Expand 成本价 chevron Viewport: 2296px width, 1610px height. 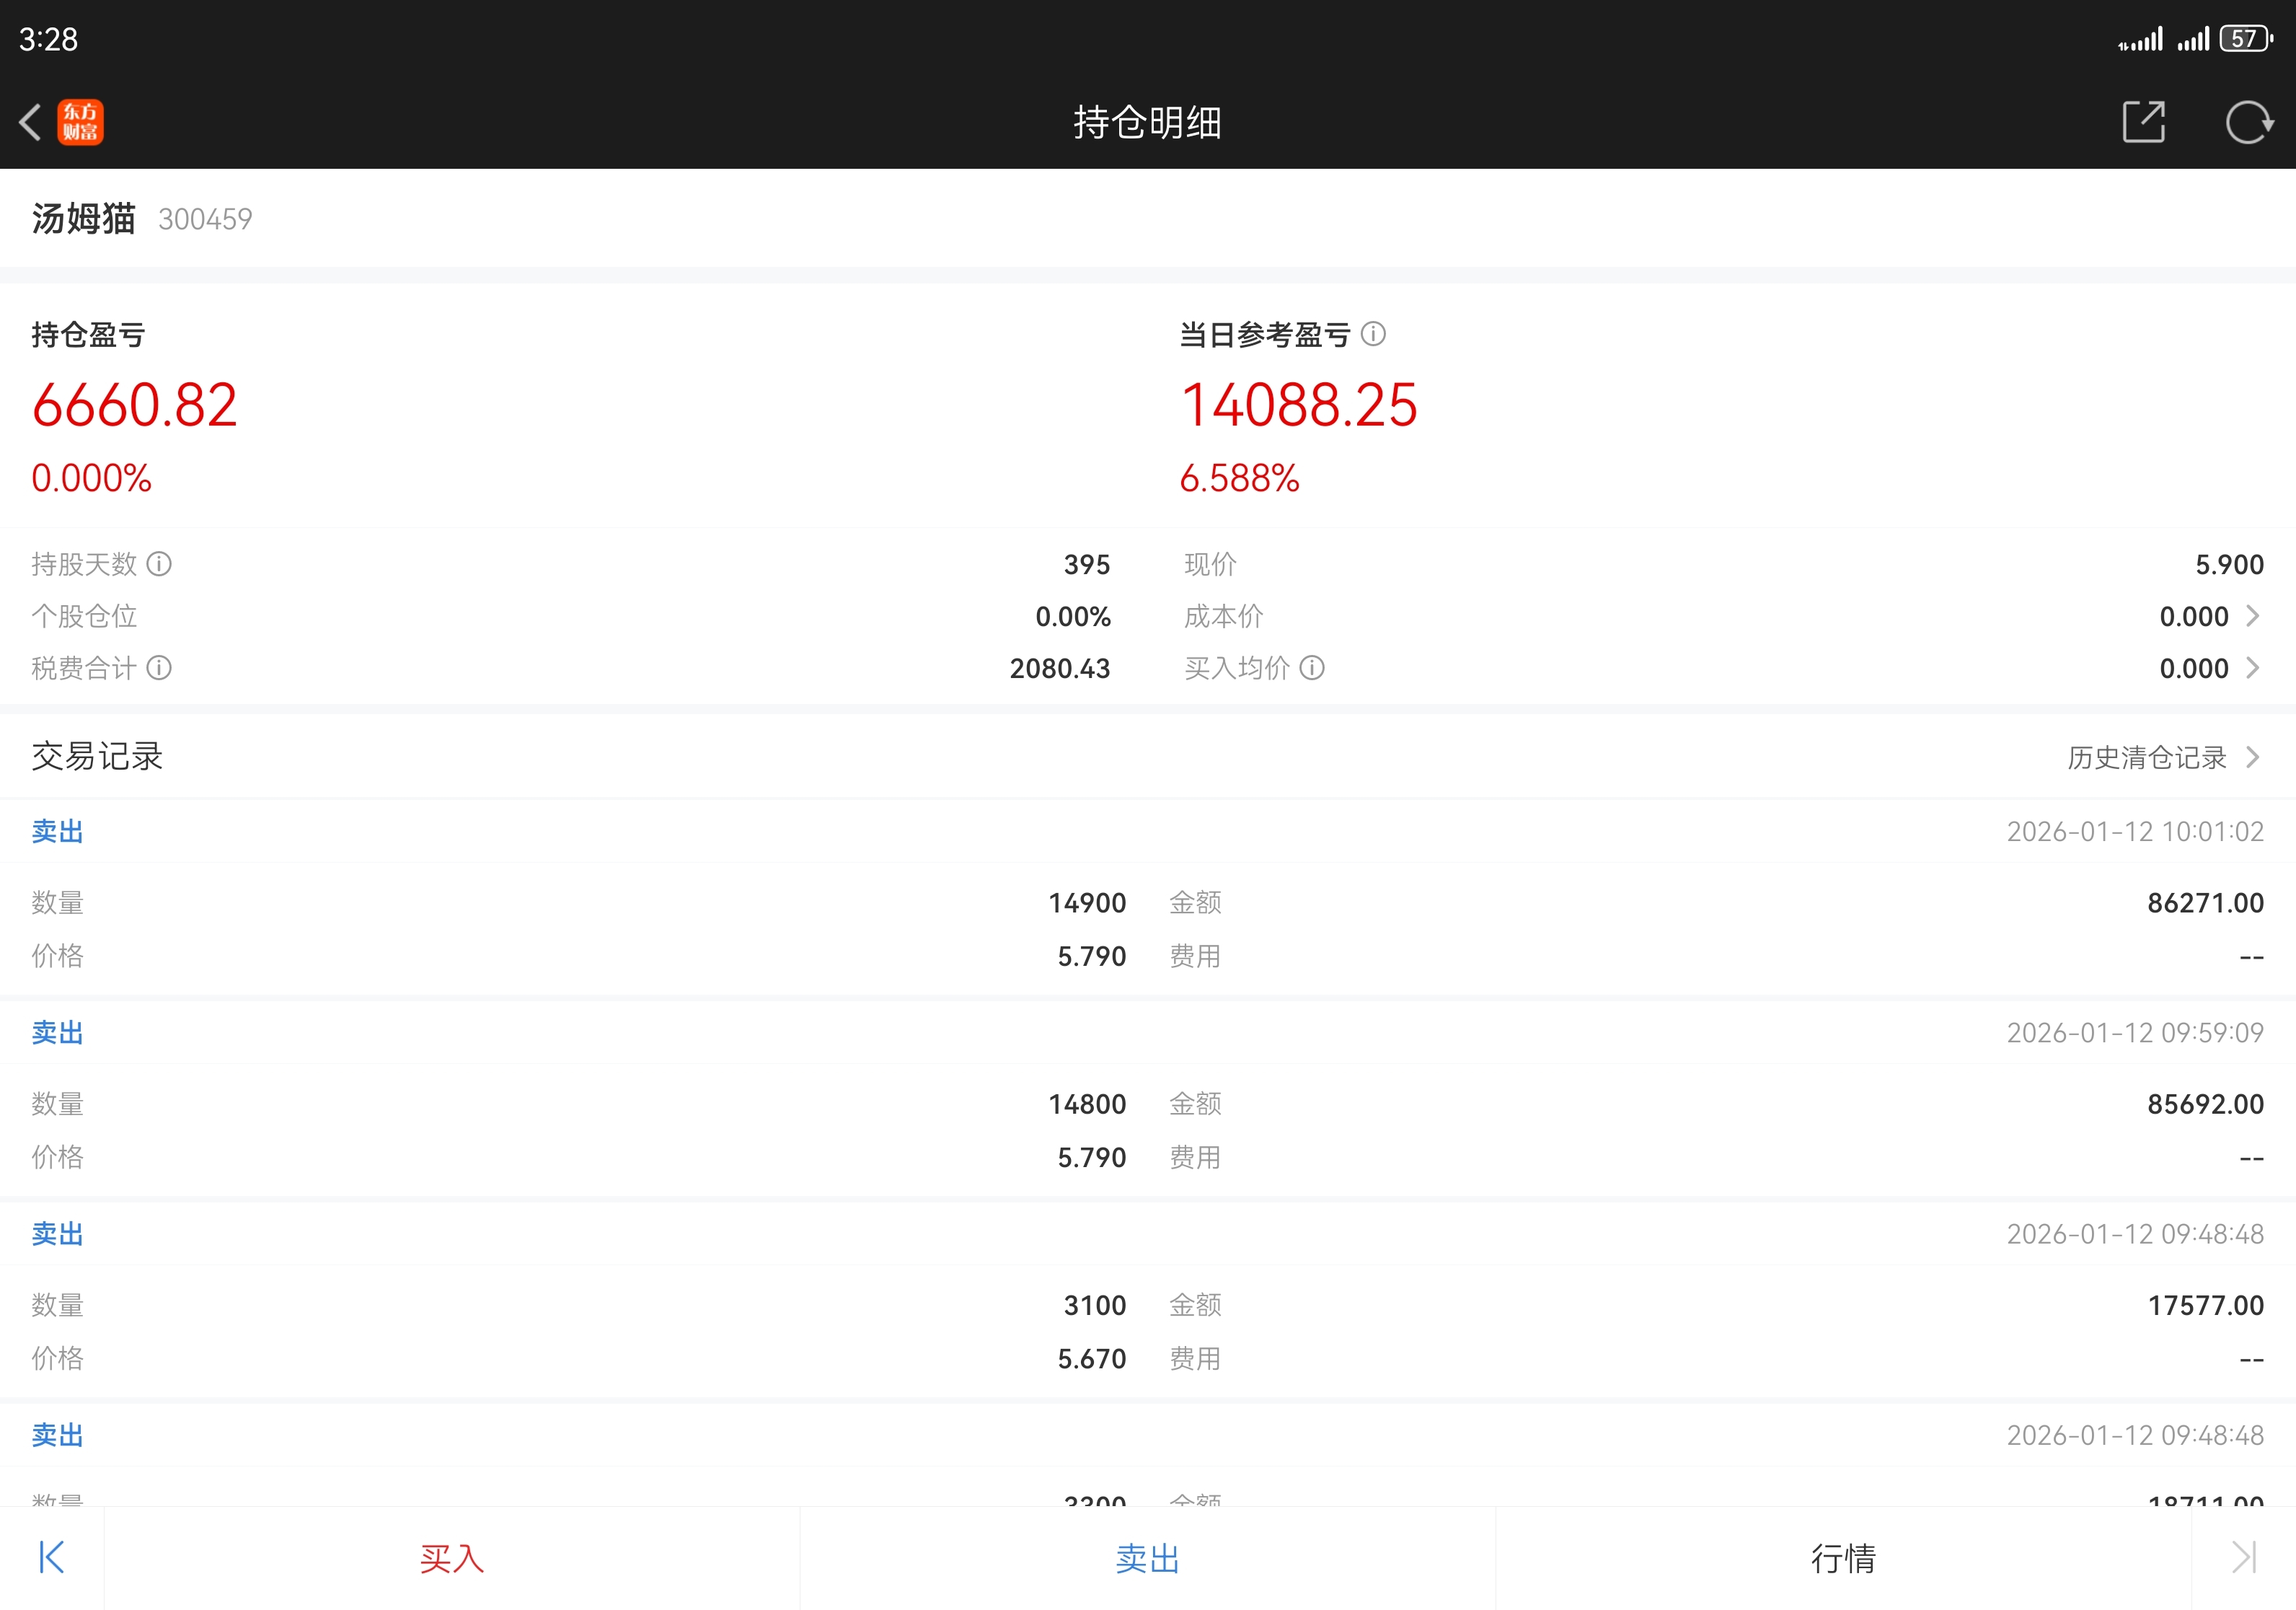click(2252, 616)
